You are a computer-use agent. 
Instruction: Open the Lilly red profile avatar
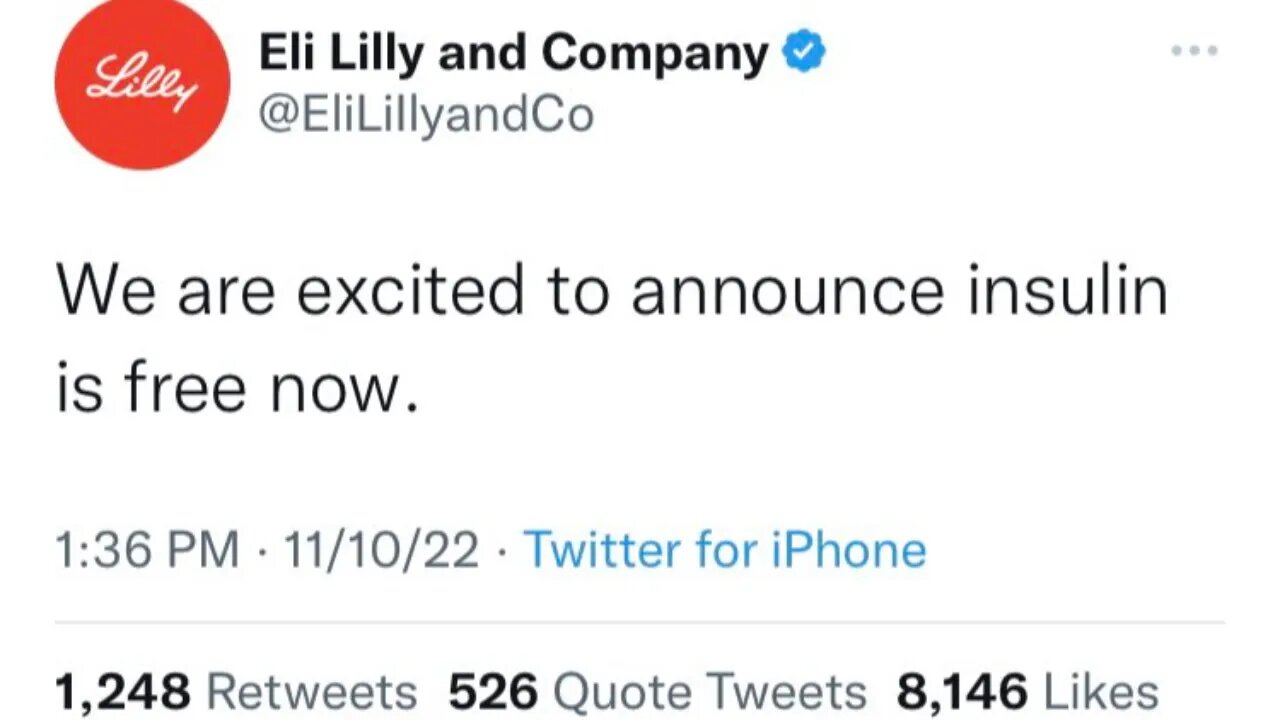(142, 83)
